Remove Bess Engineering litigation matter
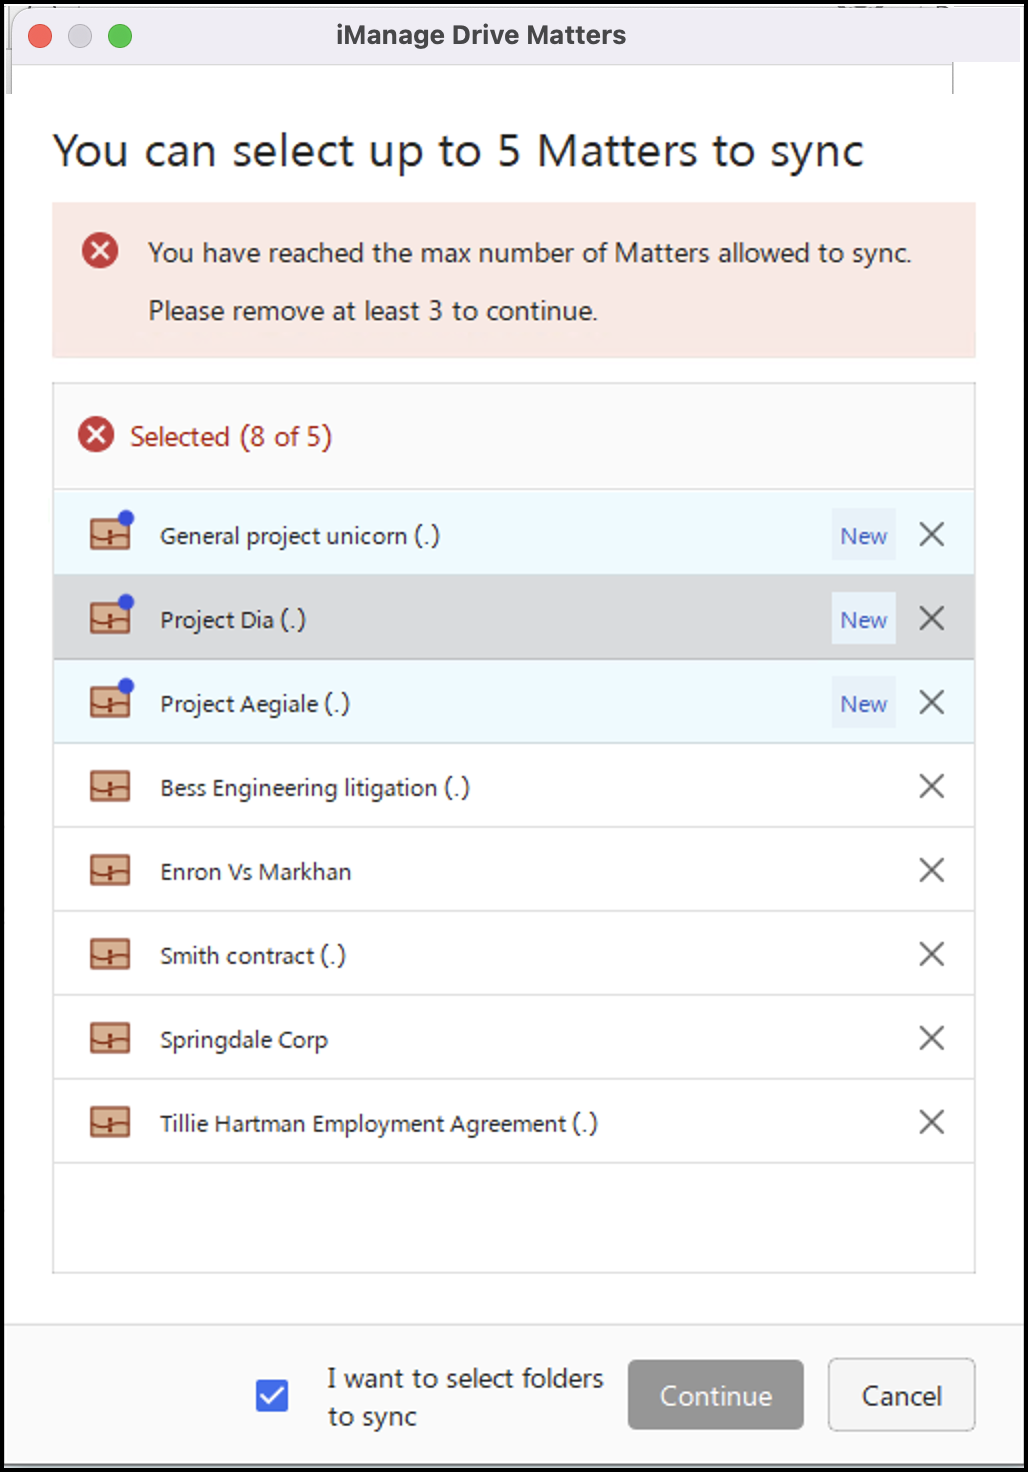The image size is (1028, 1472). click(x=931, y=787)
